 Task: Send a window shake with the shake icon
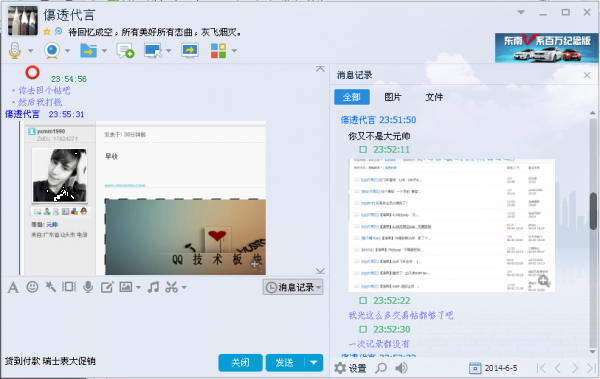coord(69,287)
